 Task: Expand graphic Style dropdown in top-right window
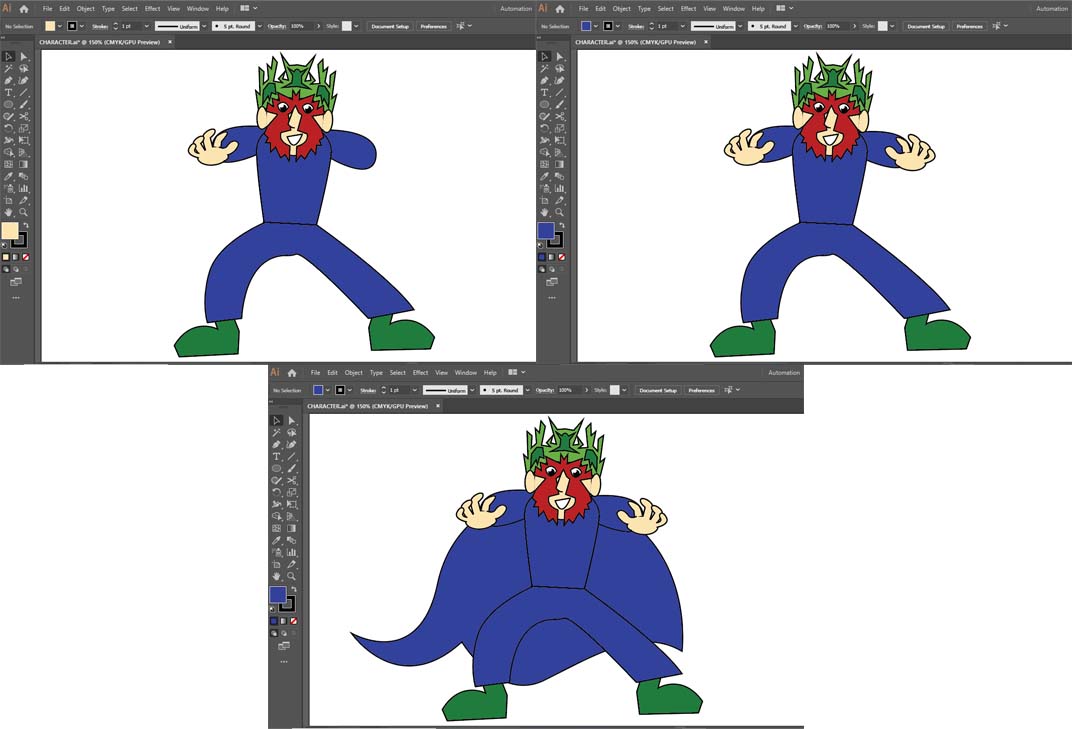(x=892, y=26)
